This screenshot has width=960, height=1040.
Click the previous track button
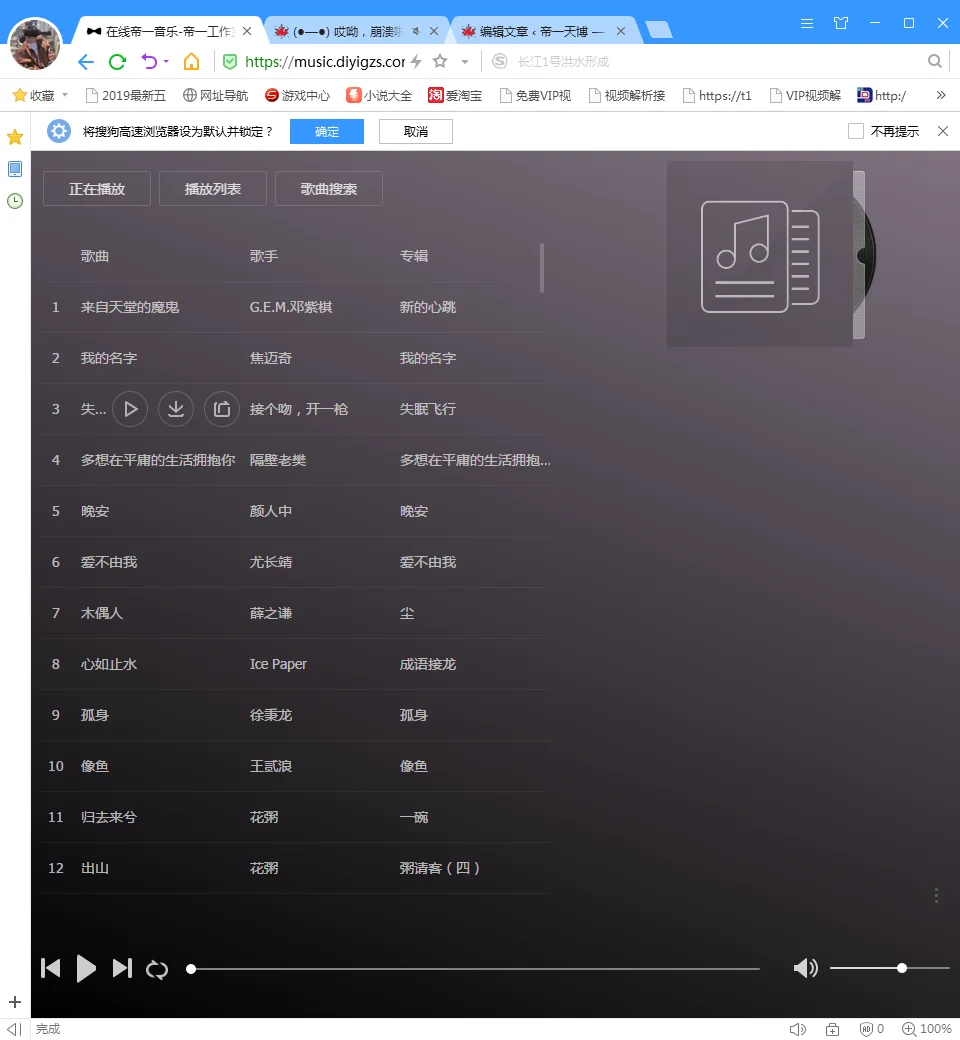tap(50, 968)
